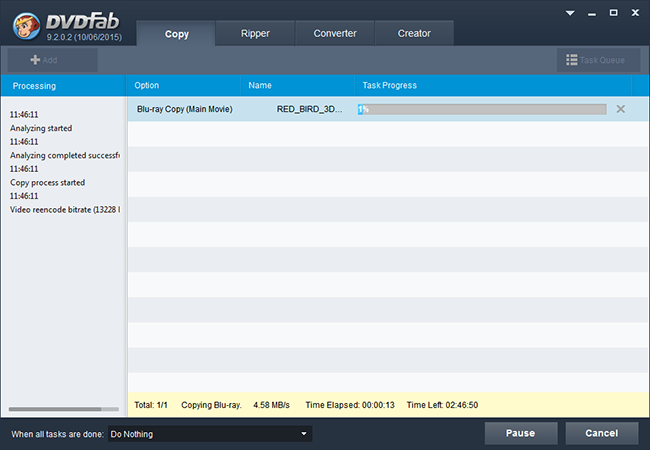This screenshot has height=450, width=650.
Task: Click the Copy process started log entry
Action: coord(47,183)
